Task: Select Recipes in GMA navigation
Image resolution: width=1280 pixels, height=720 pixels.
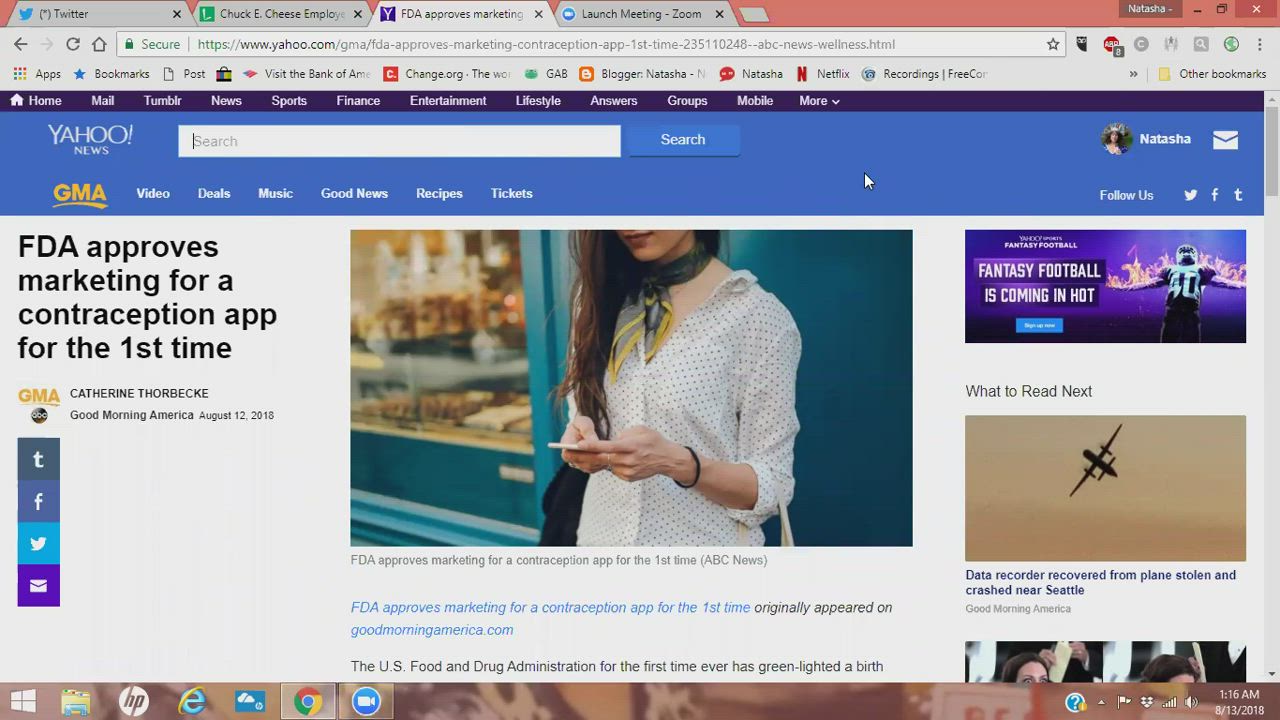Action: (x=439, y=194)
